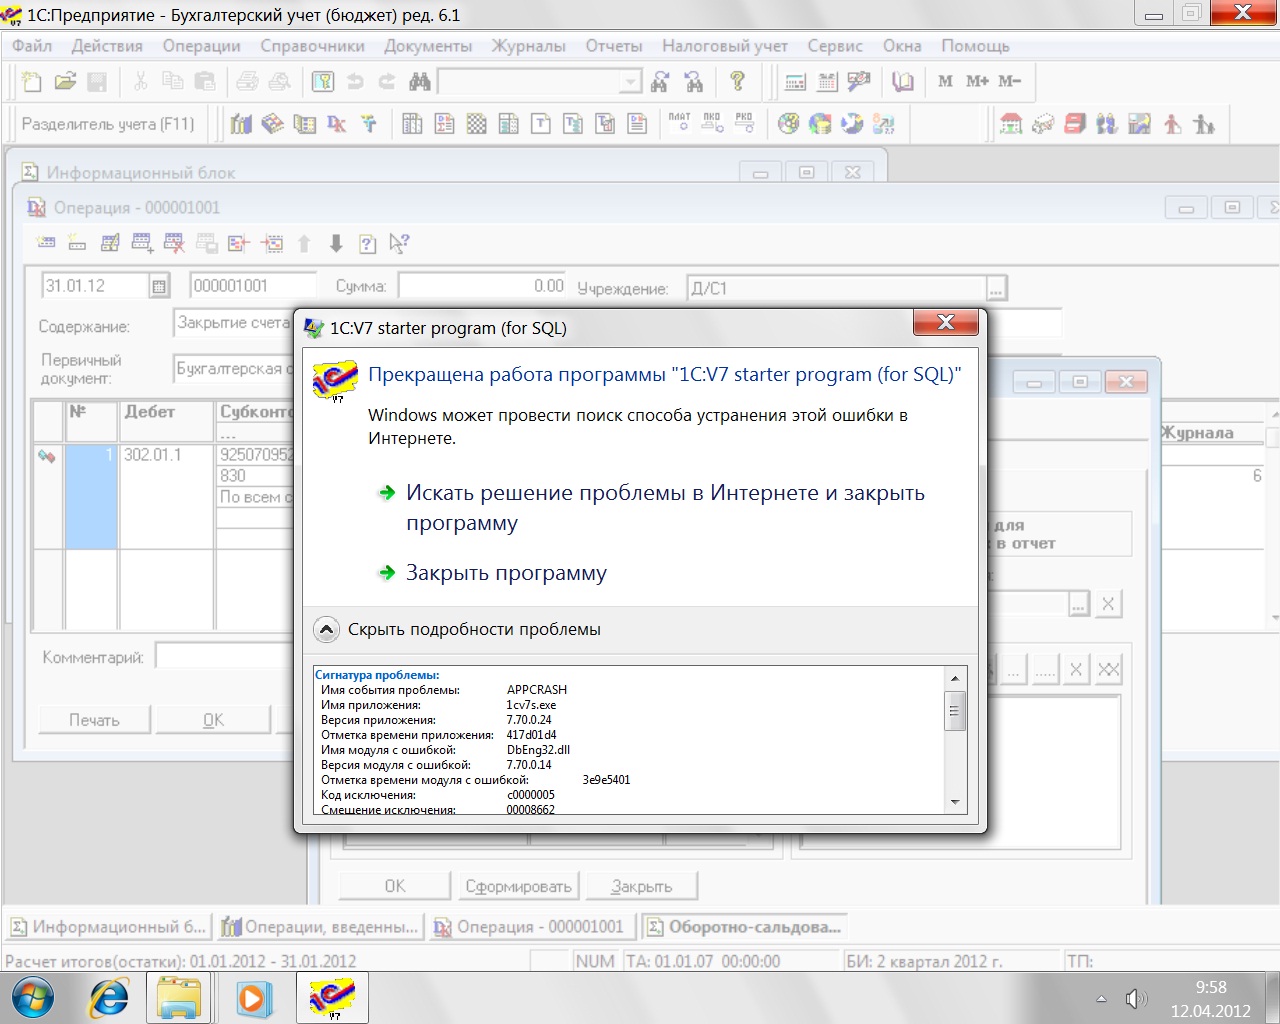Click the M+ memory add button
The image size is (1280, 1024).
click(977, 82)
